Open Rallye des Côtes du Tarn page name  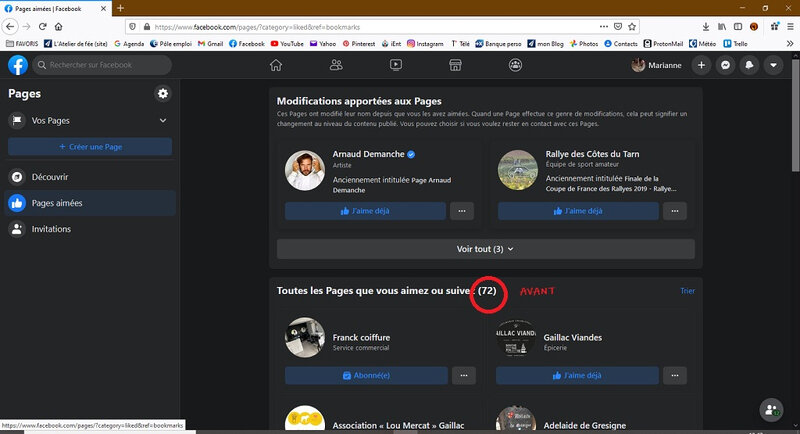tap(592, 154)
